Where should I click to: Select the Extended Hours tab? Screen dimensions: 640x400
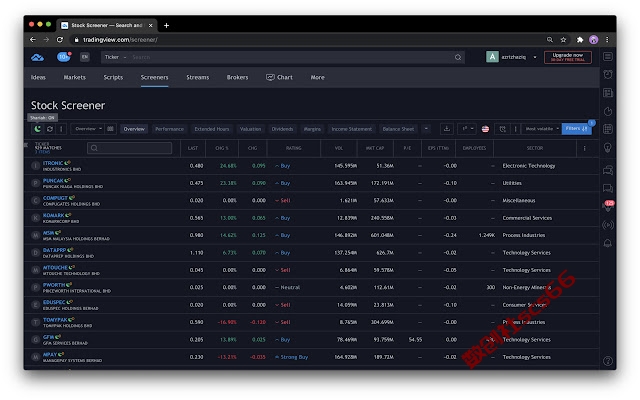[211, 129]
